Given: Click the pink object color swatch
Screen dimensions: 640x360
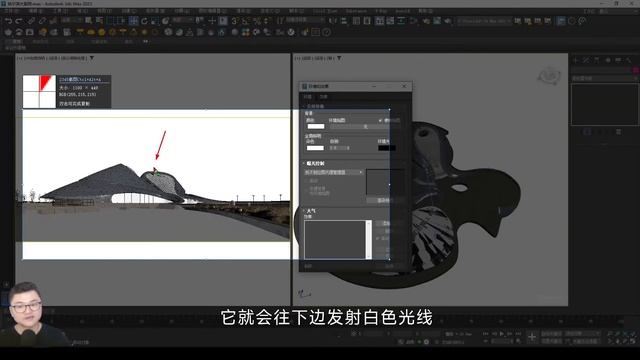Looking at the screenshot, I should [x=636, y=70].
